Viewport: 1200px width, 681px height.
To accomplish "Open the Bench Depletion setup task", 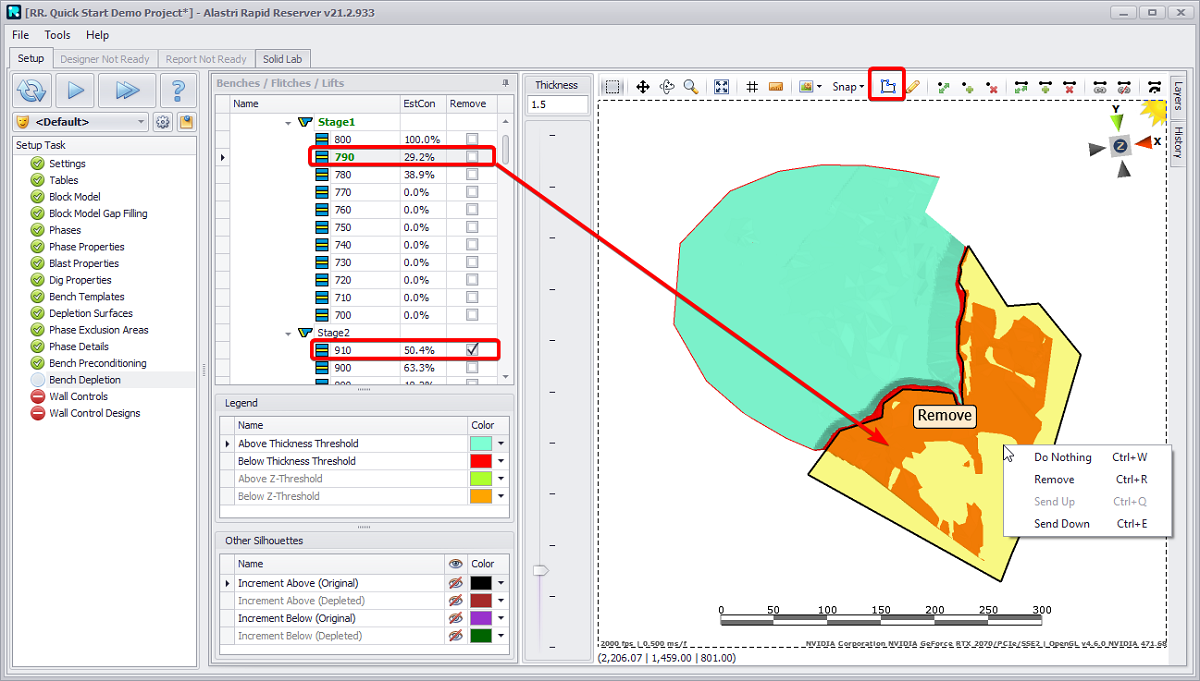I will (85, 380).
